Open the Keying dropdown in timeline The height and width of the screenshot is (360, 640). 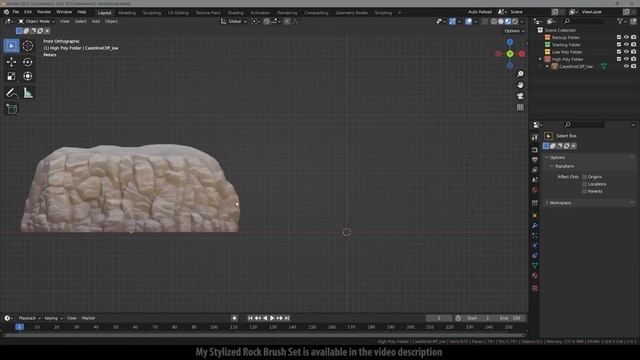point(53,318)
